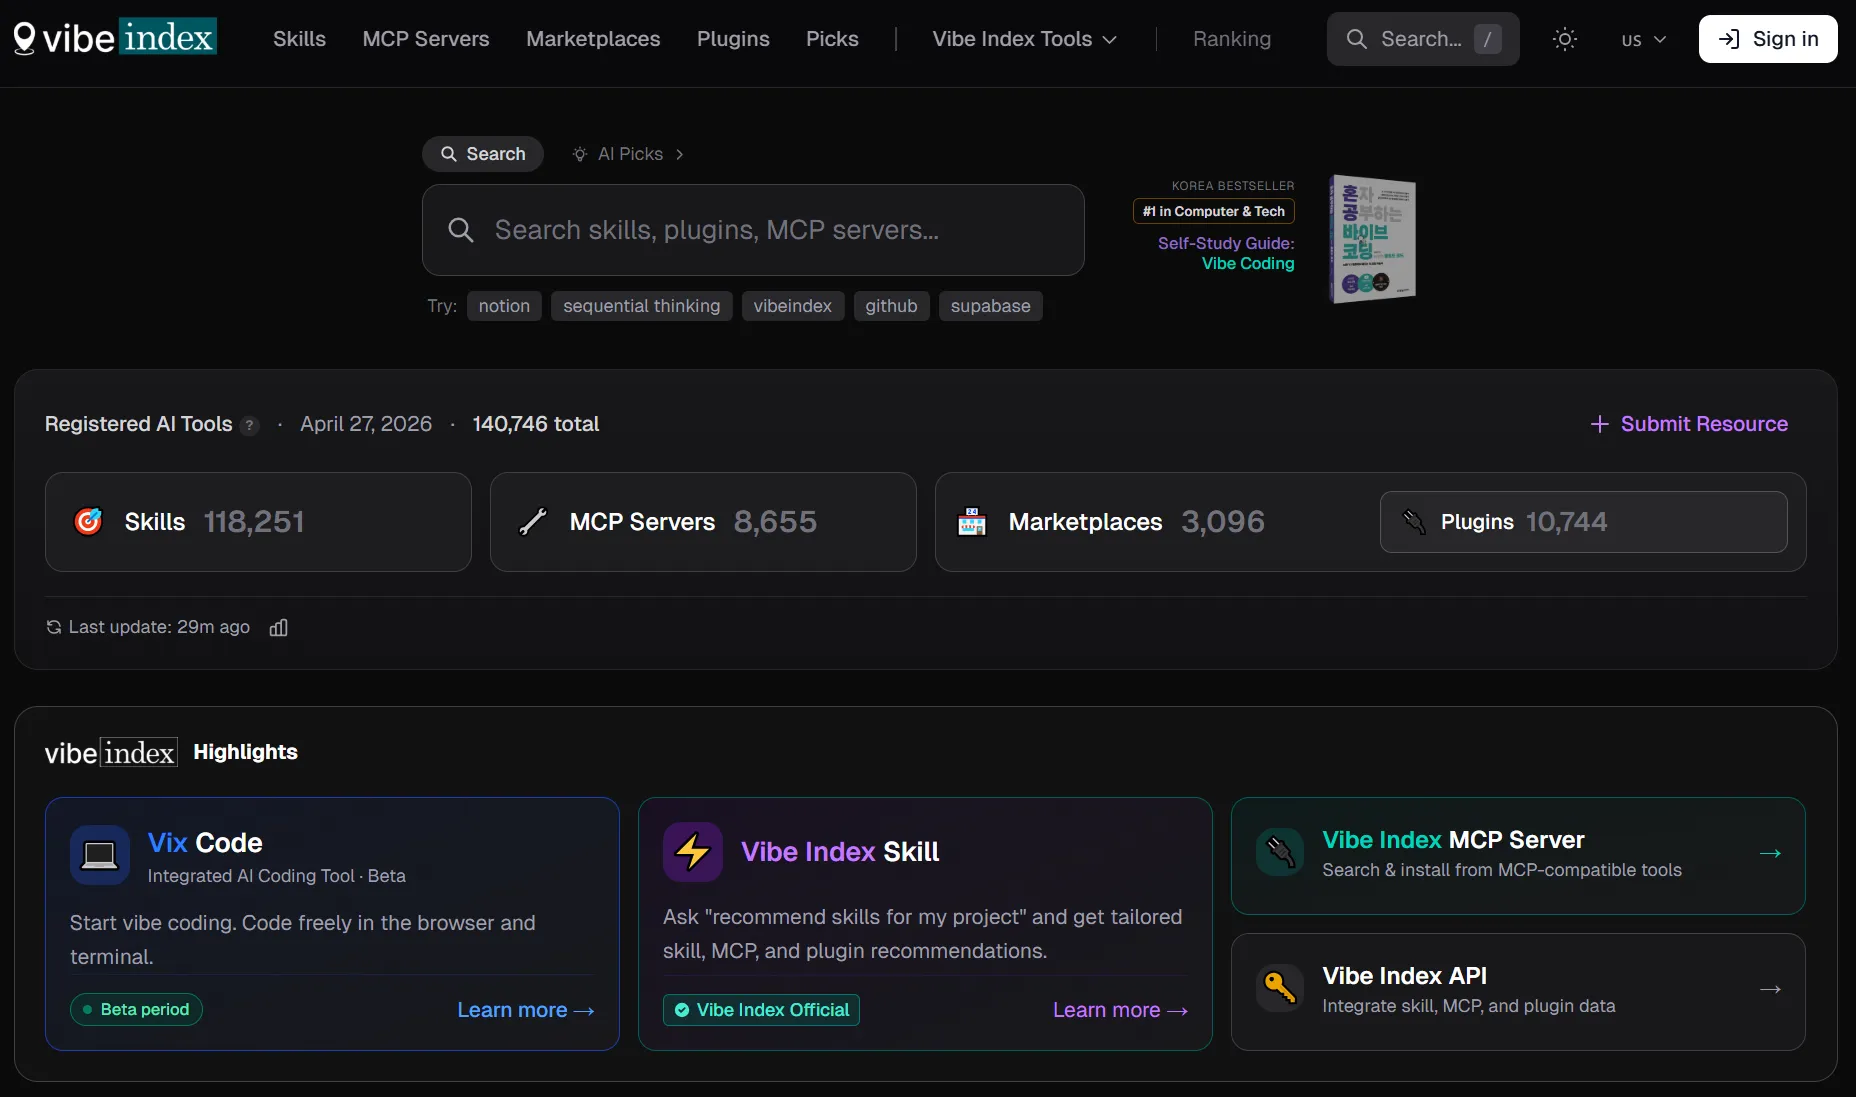Viewport: 1856px width, 1097px height.
Task: Click the Last update: 29m ago text
Action: [x=159, y=627]
